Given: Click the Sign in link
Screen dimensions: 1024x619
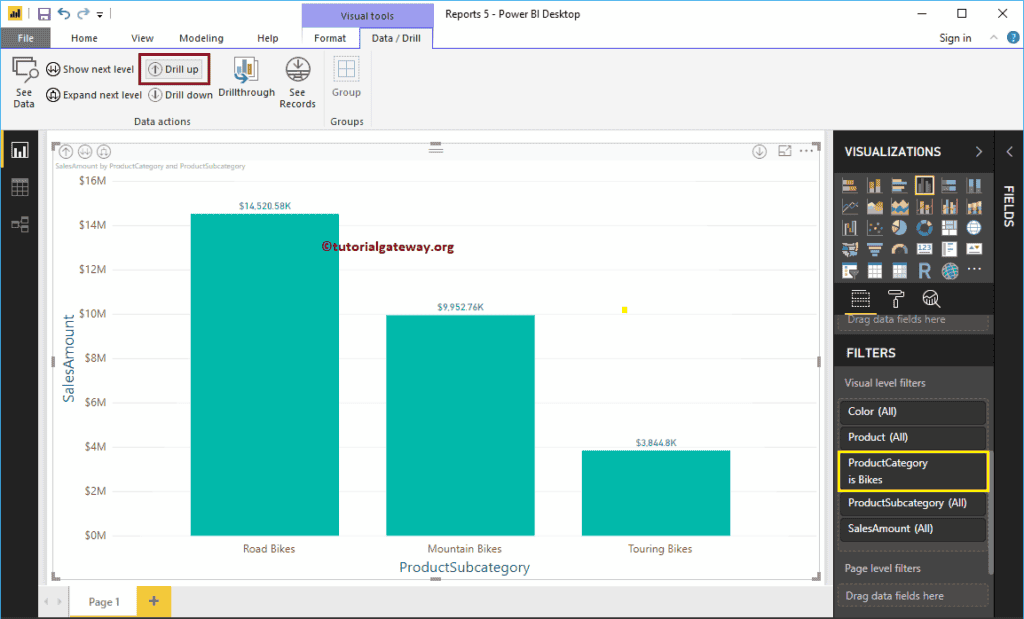Looking at the screenshot, I should (x=955, y=38).
